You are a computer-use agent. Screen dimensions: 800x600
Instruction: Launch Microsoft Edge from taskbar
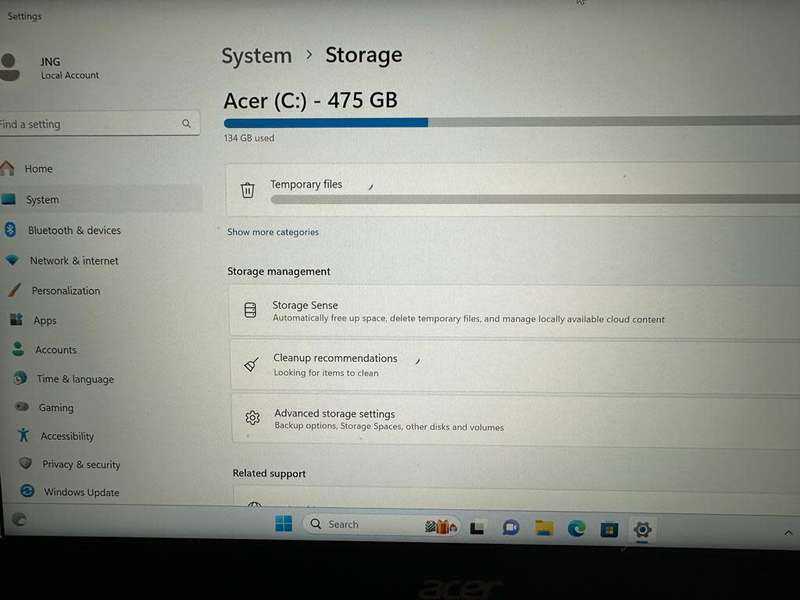577,529
